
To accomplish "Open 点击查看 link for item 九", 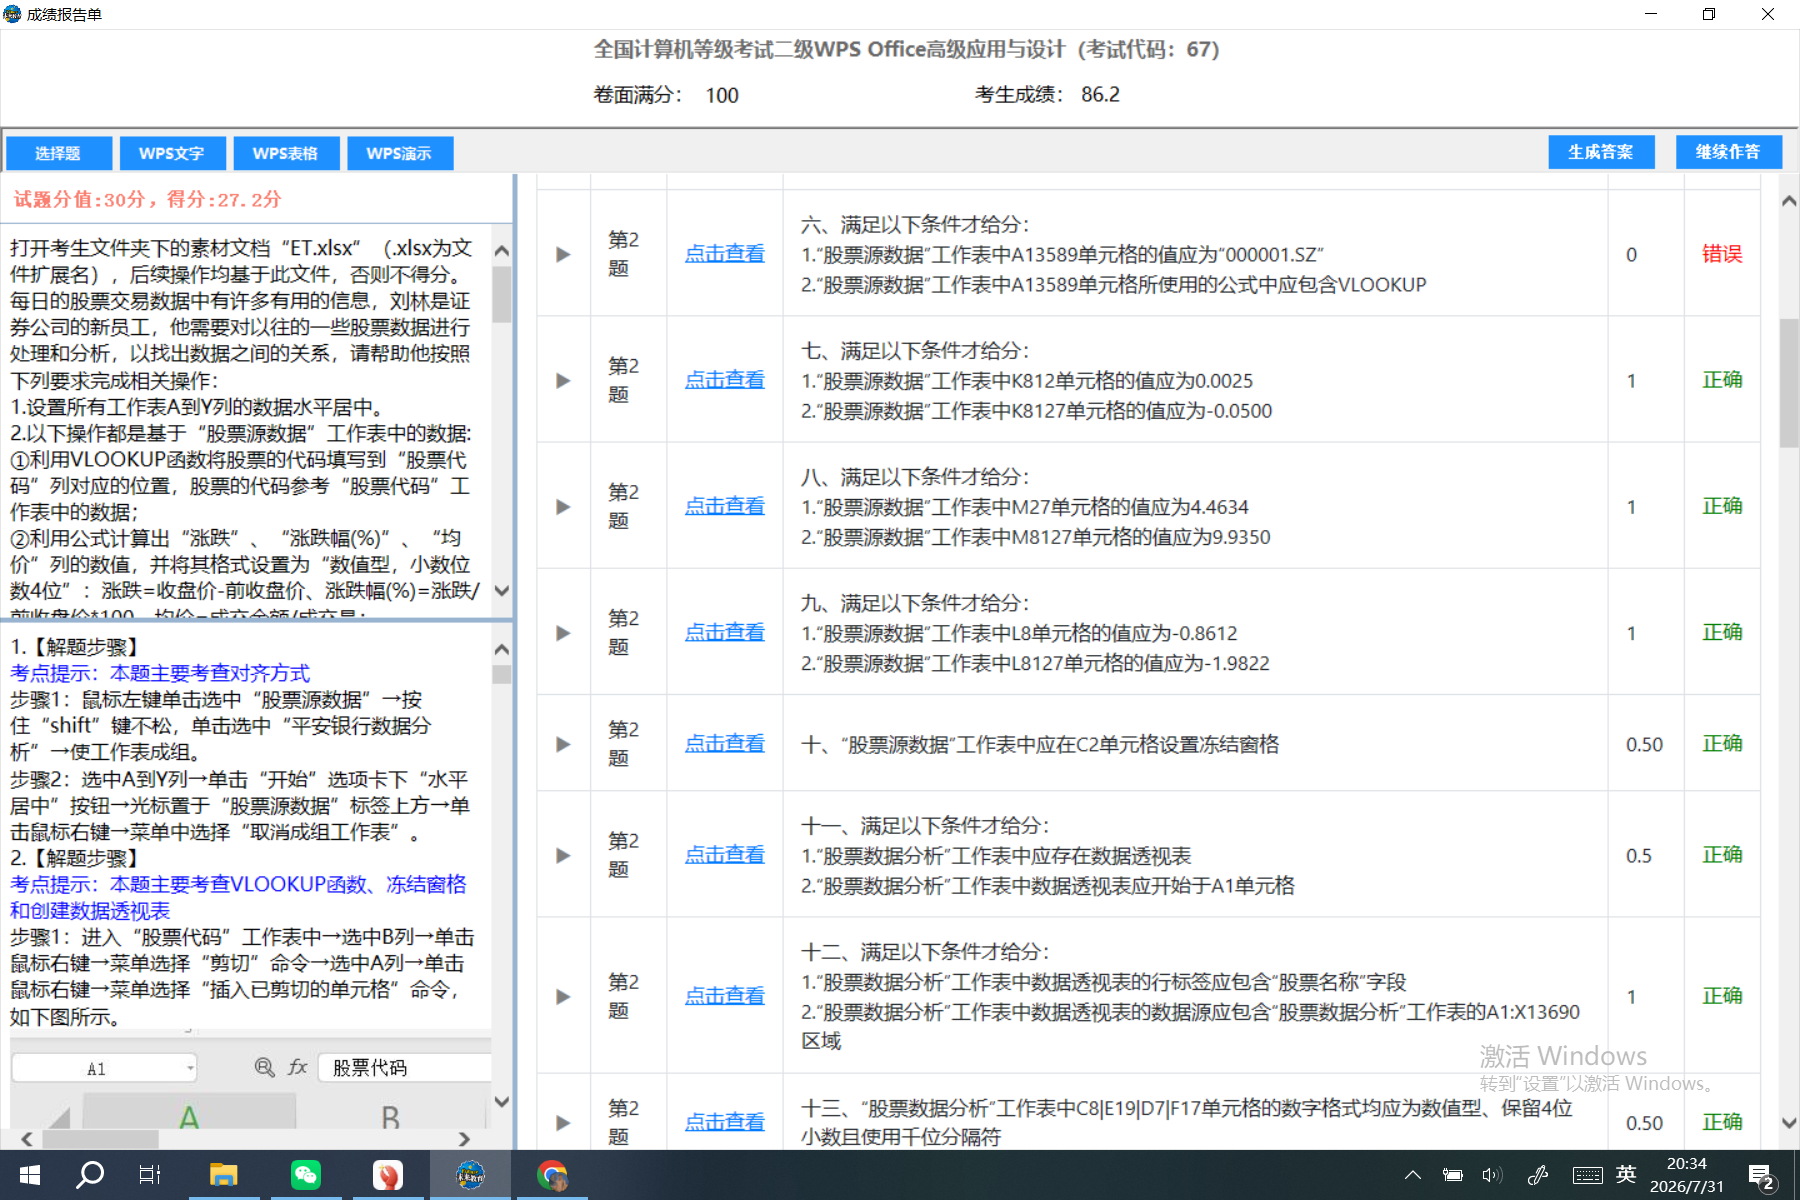I will click(x=725, y=632).
